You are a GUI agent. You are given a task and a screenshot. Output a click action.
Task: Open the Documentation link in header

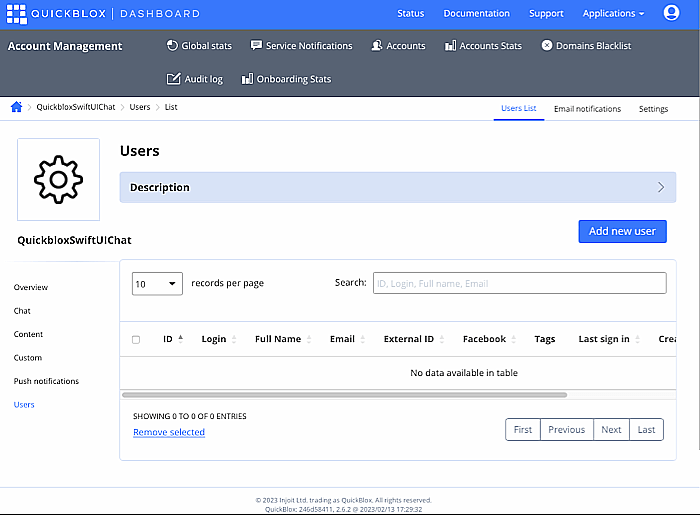[476, 13]
